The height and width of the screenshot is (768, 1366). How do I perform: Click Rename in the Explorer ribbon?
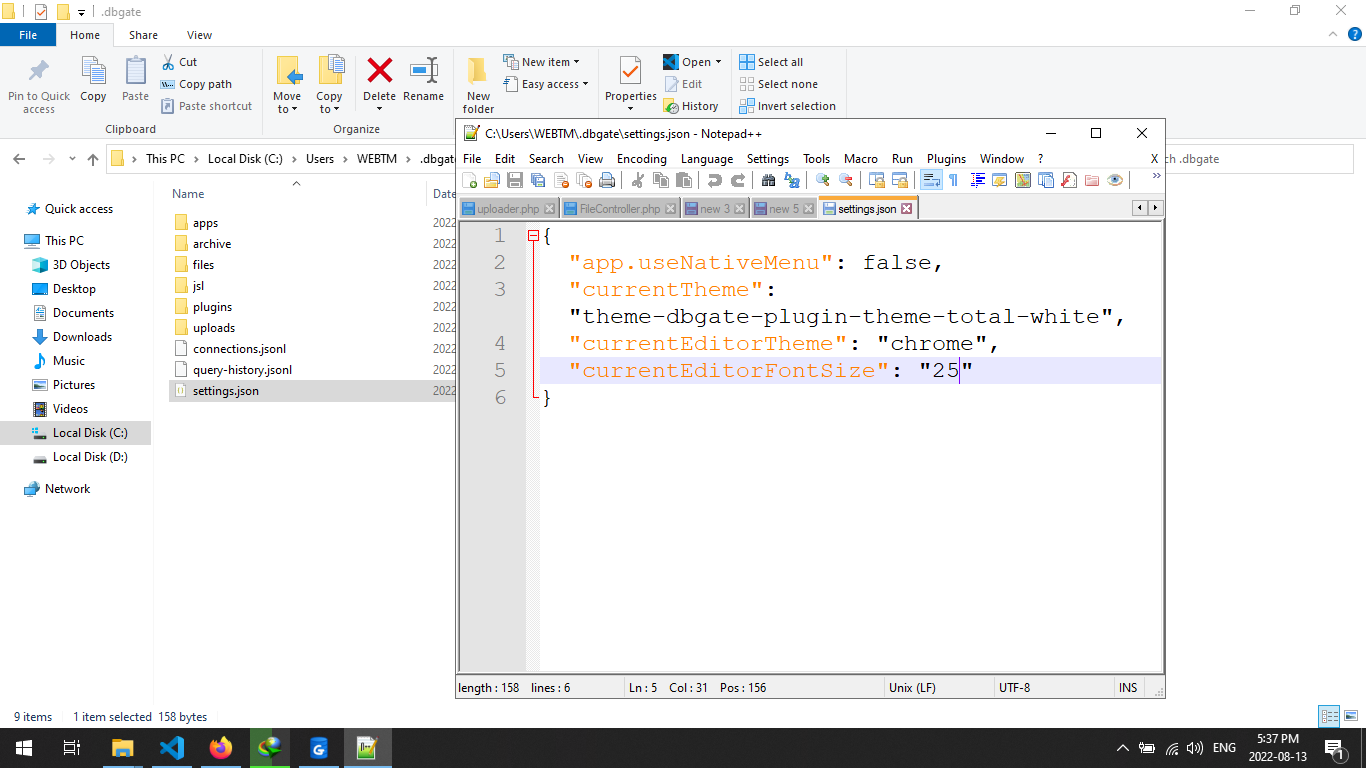pos(424,80)
